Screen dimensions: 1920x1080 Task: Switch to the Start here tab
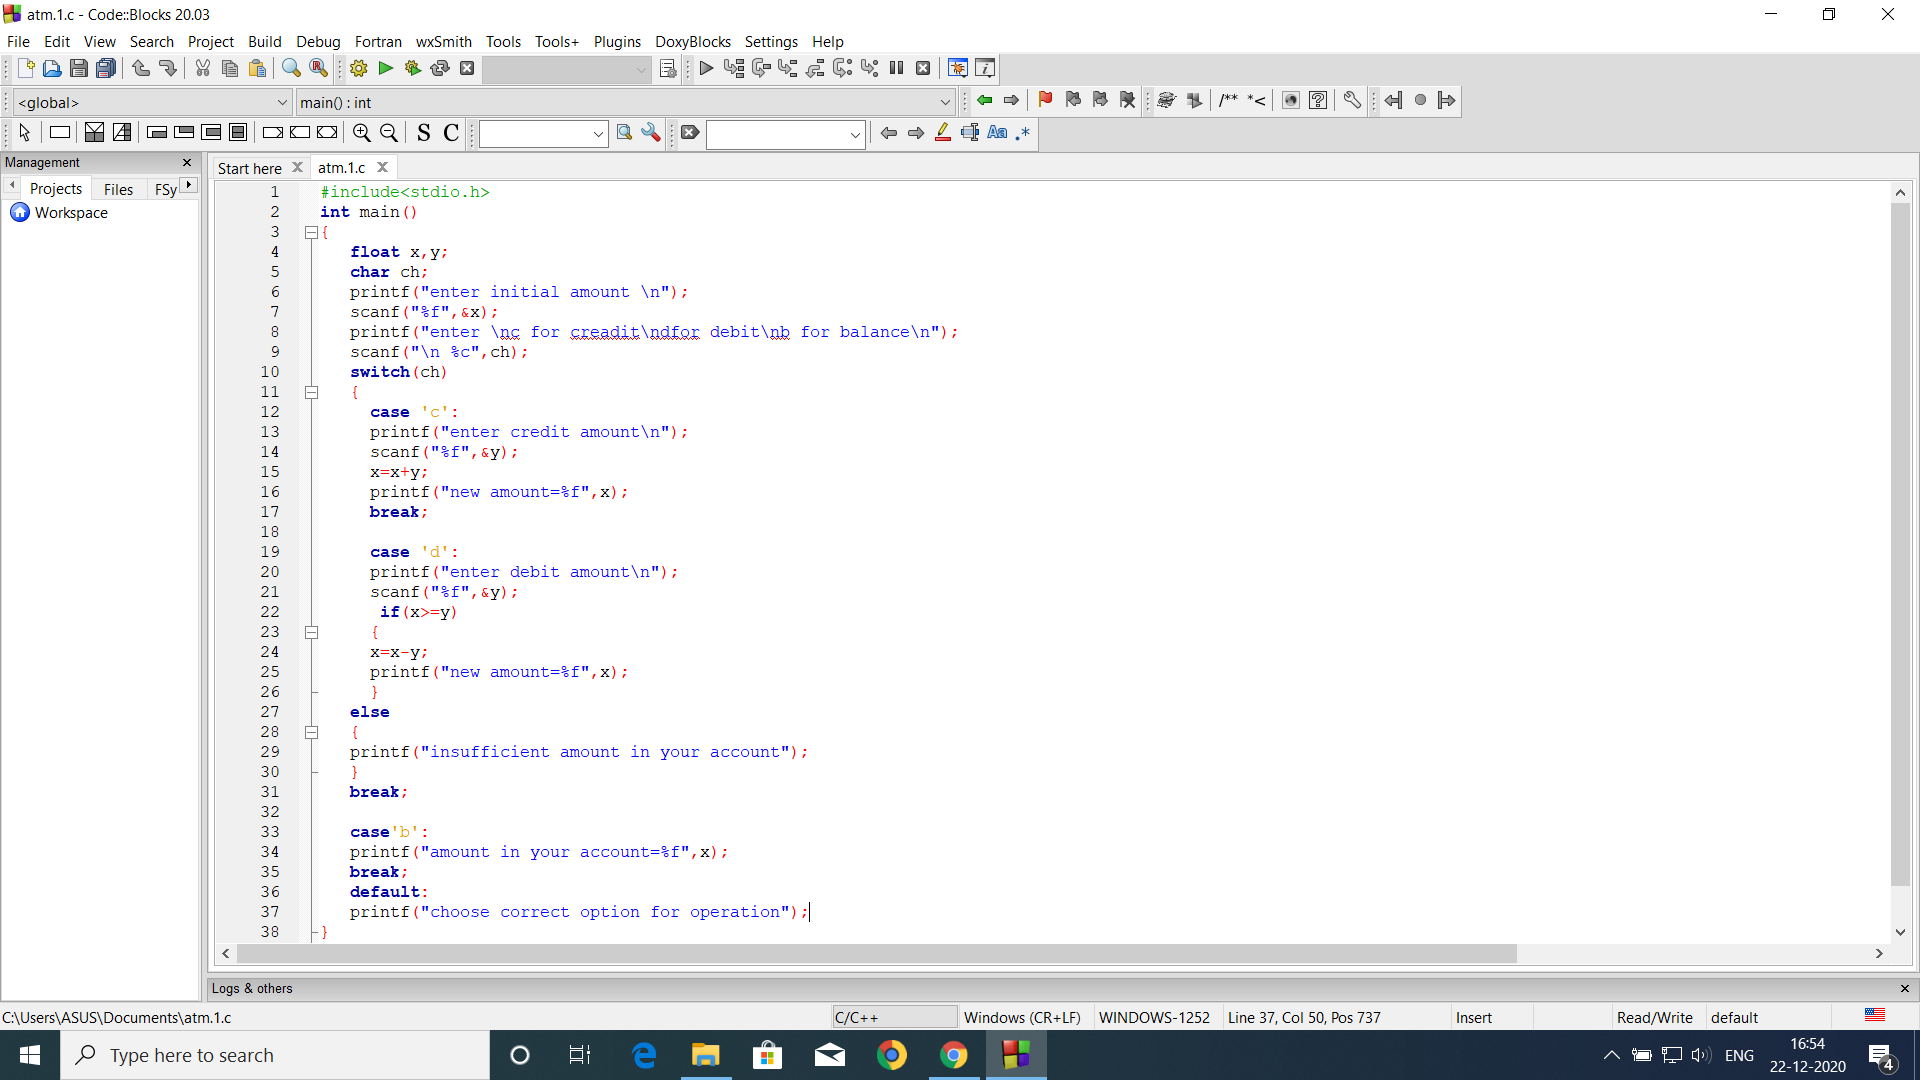pos(248,168)
